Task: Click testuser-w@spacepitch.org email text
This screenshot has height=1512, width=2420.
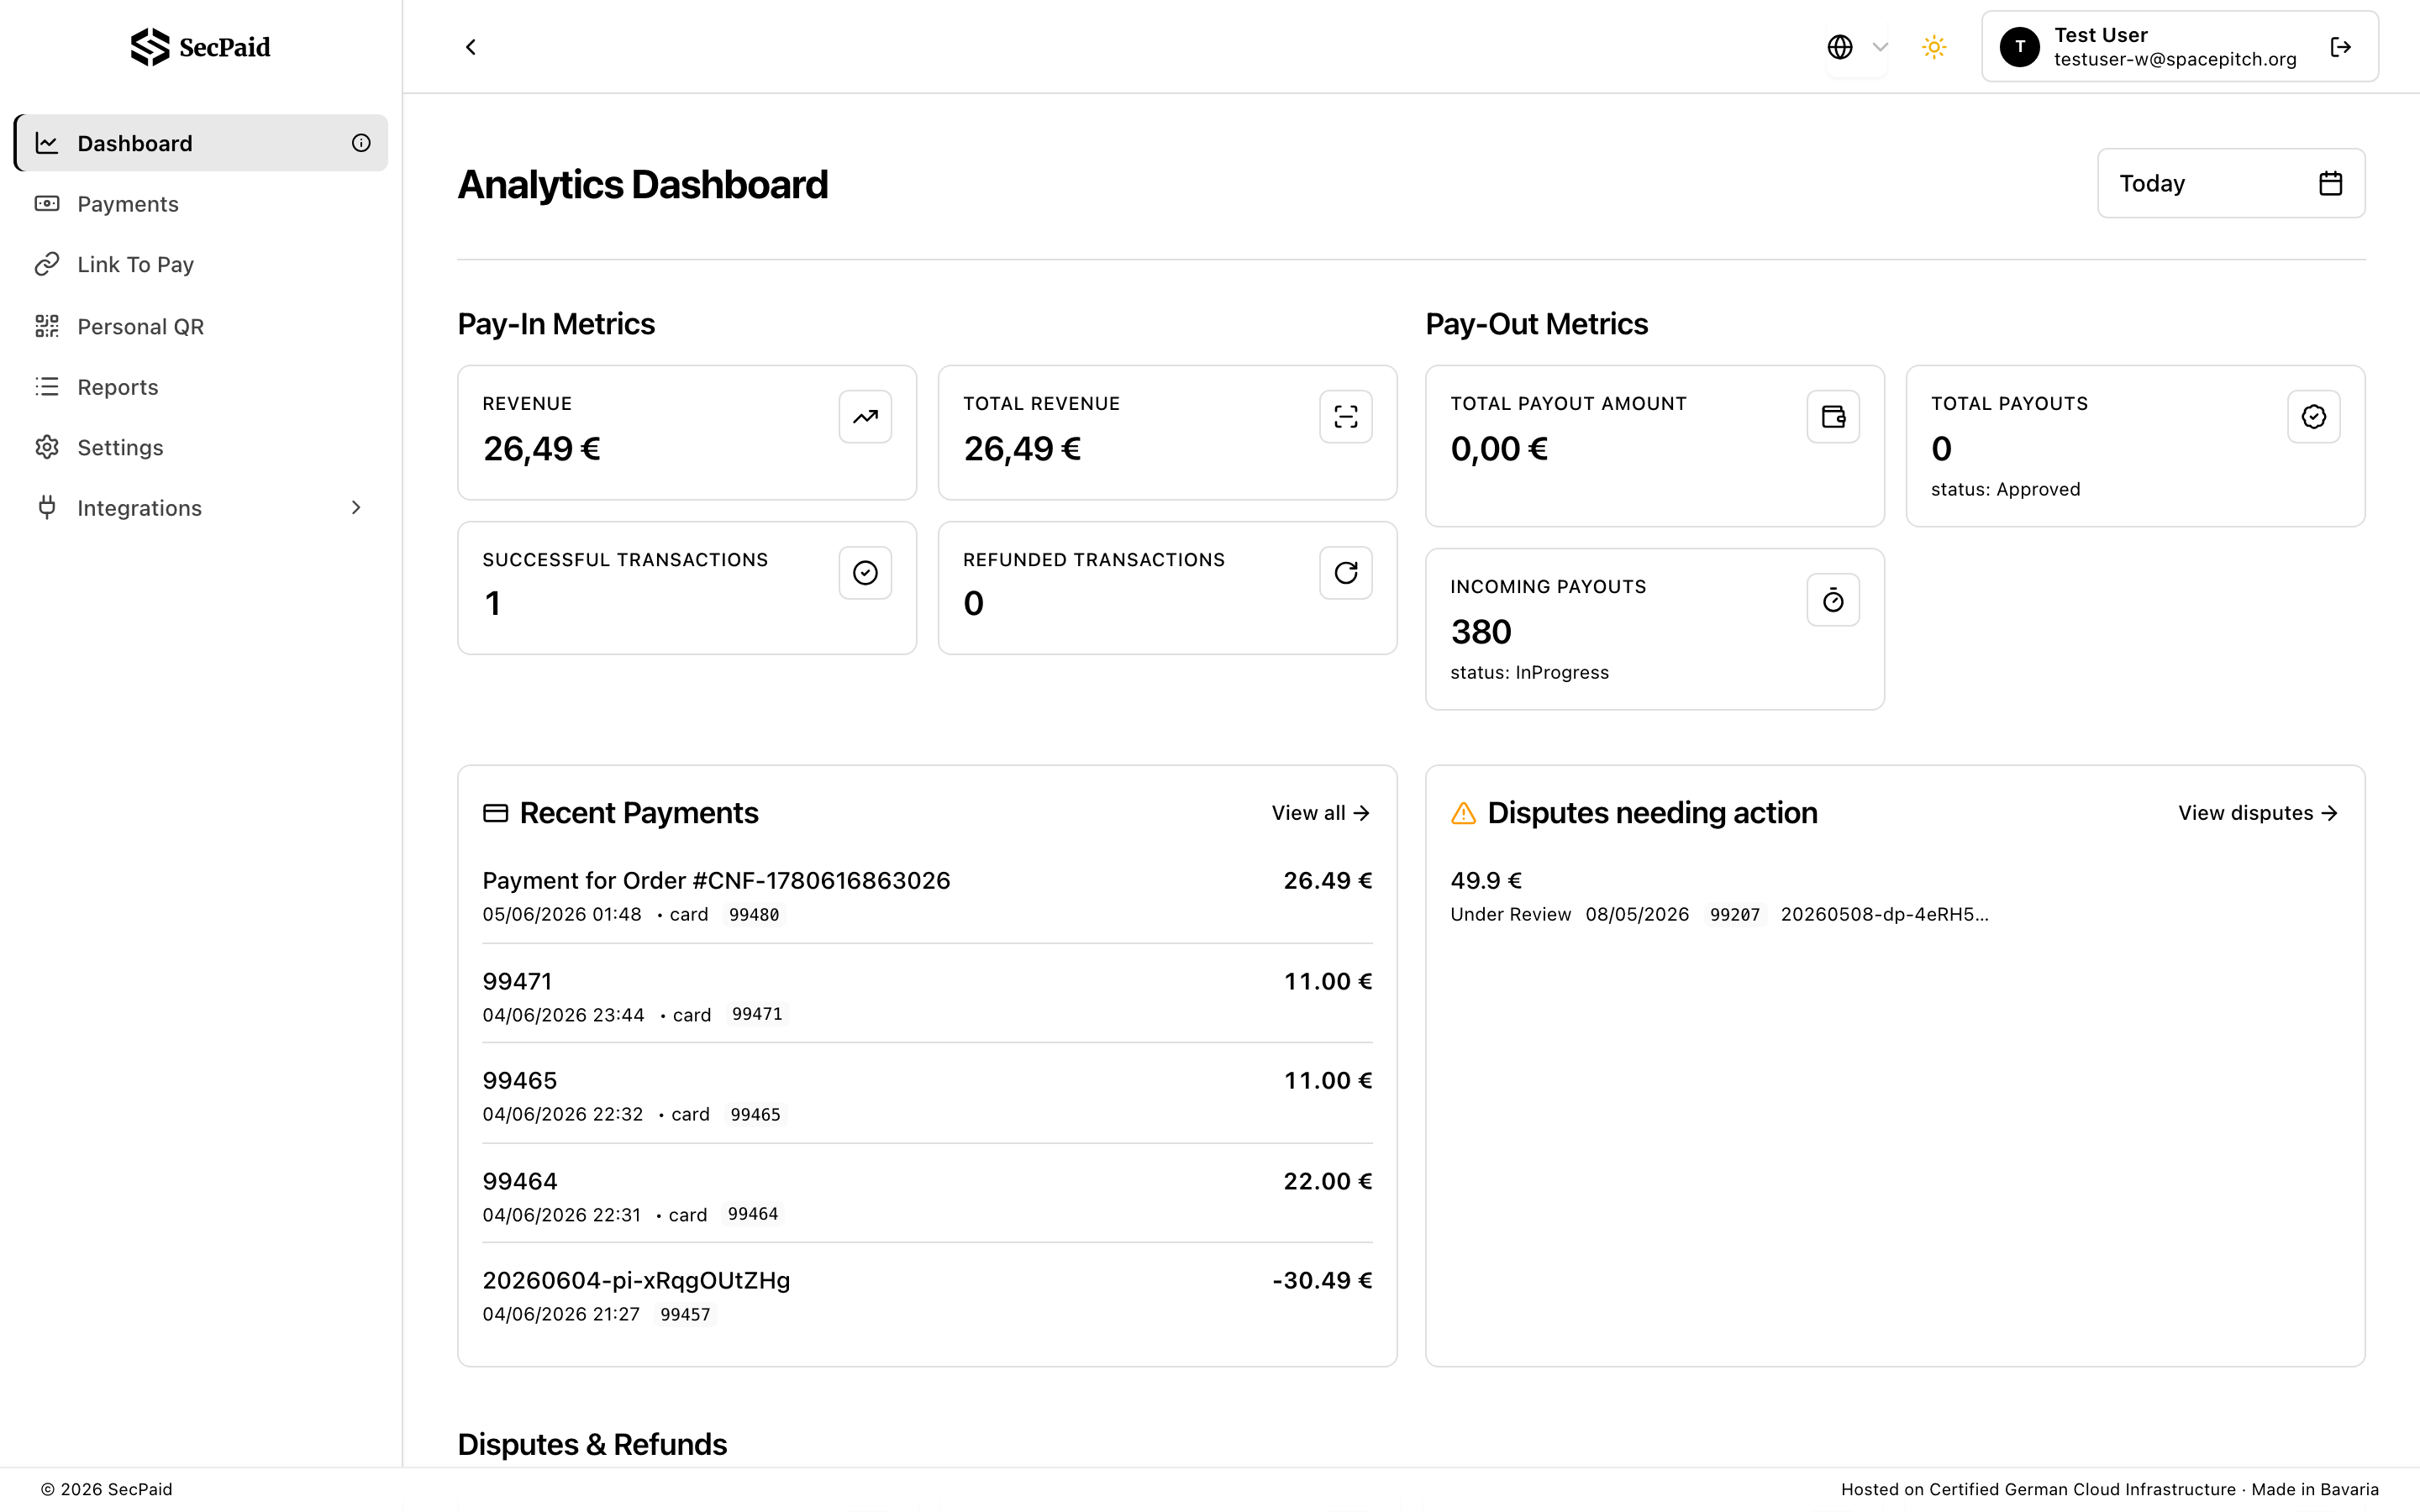Action: [x=2175, y=60]
